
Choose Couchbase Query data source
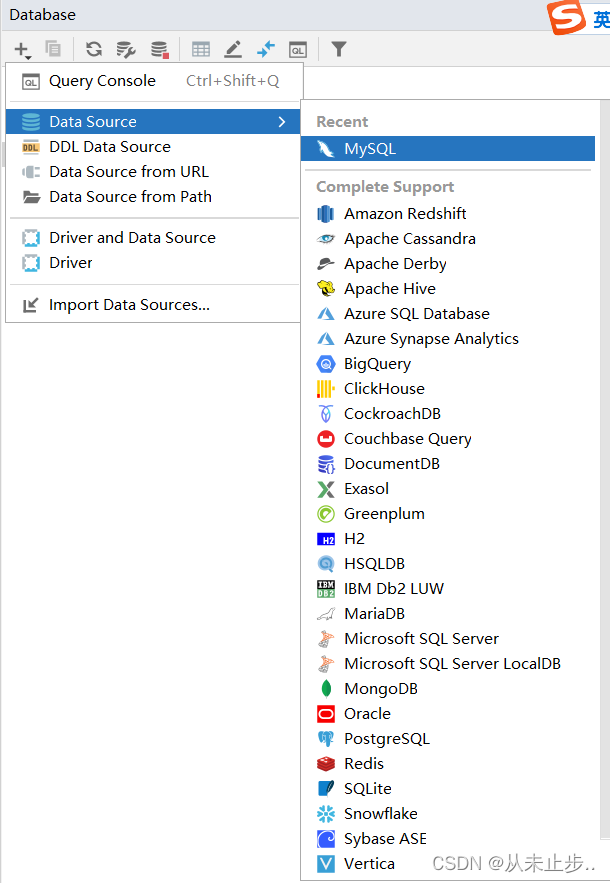[448, 439]
